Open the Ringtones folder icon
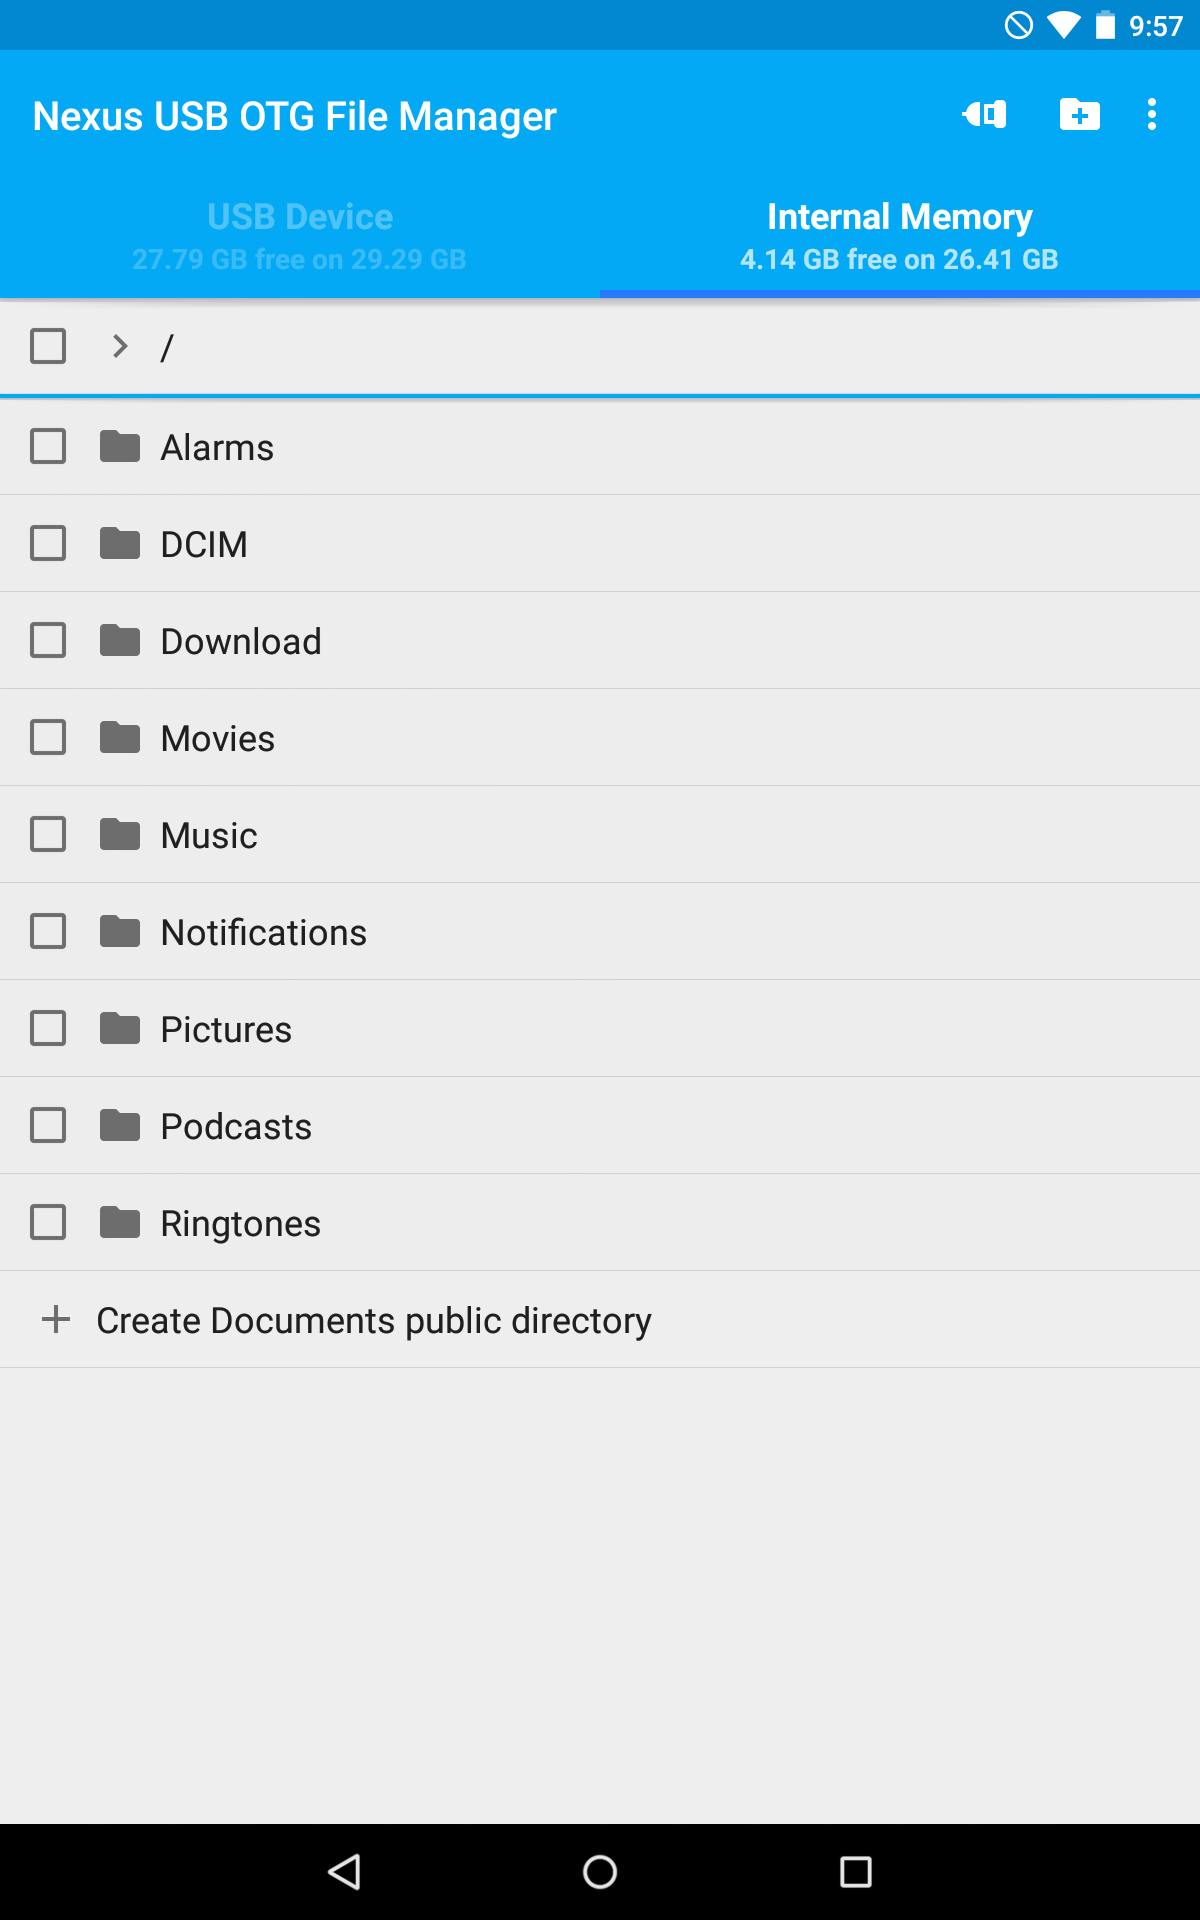Image resolution: width=1200 pixels, height=1920 pixels. click(x=120, y=1222)
